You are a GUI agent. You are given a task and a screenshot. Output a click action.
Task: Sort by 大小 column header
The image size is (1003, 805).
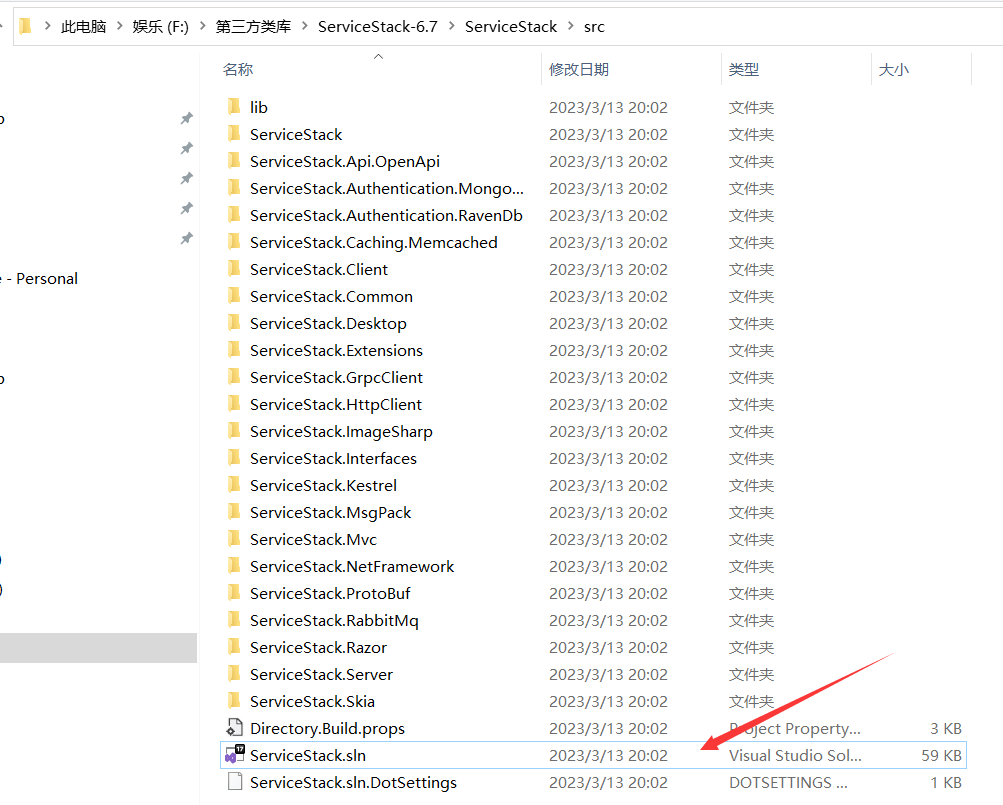894,69
